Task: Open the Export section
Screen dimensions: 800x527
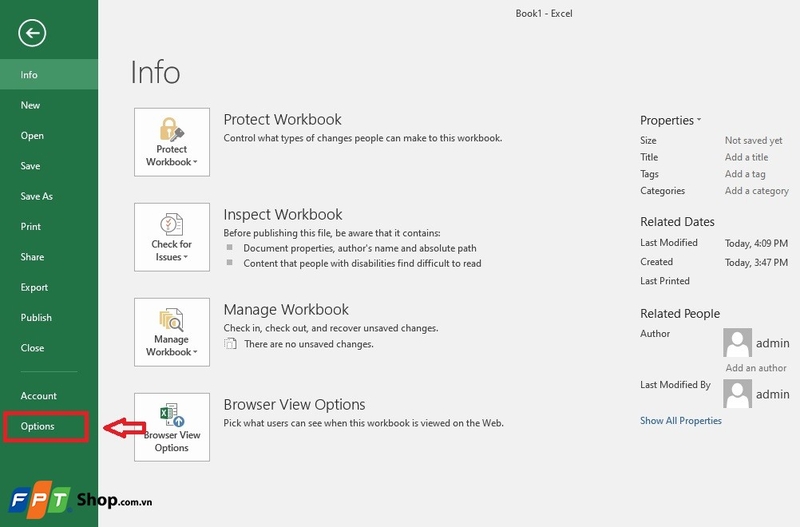Action: [x=34, y=287]
